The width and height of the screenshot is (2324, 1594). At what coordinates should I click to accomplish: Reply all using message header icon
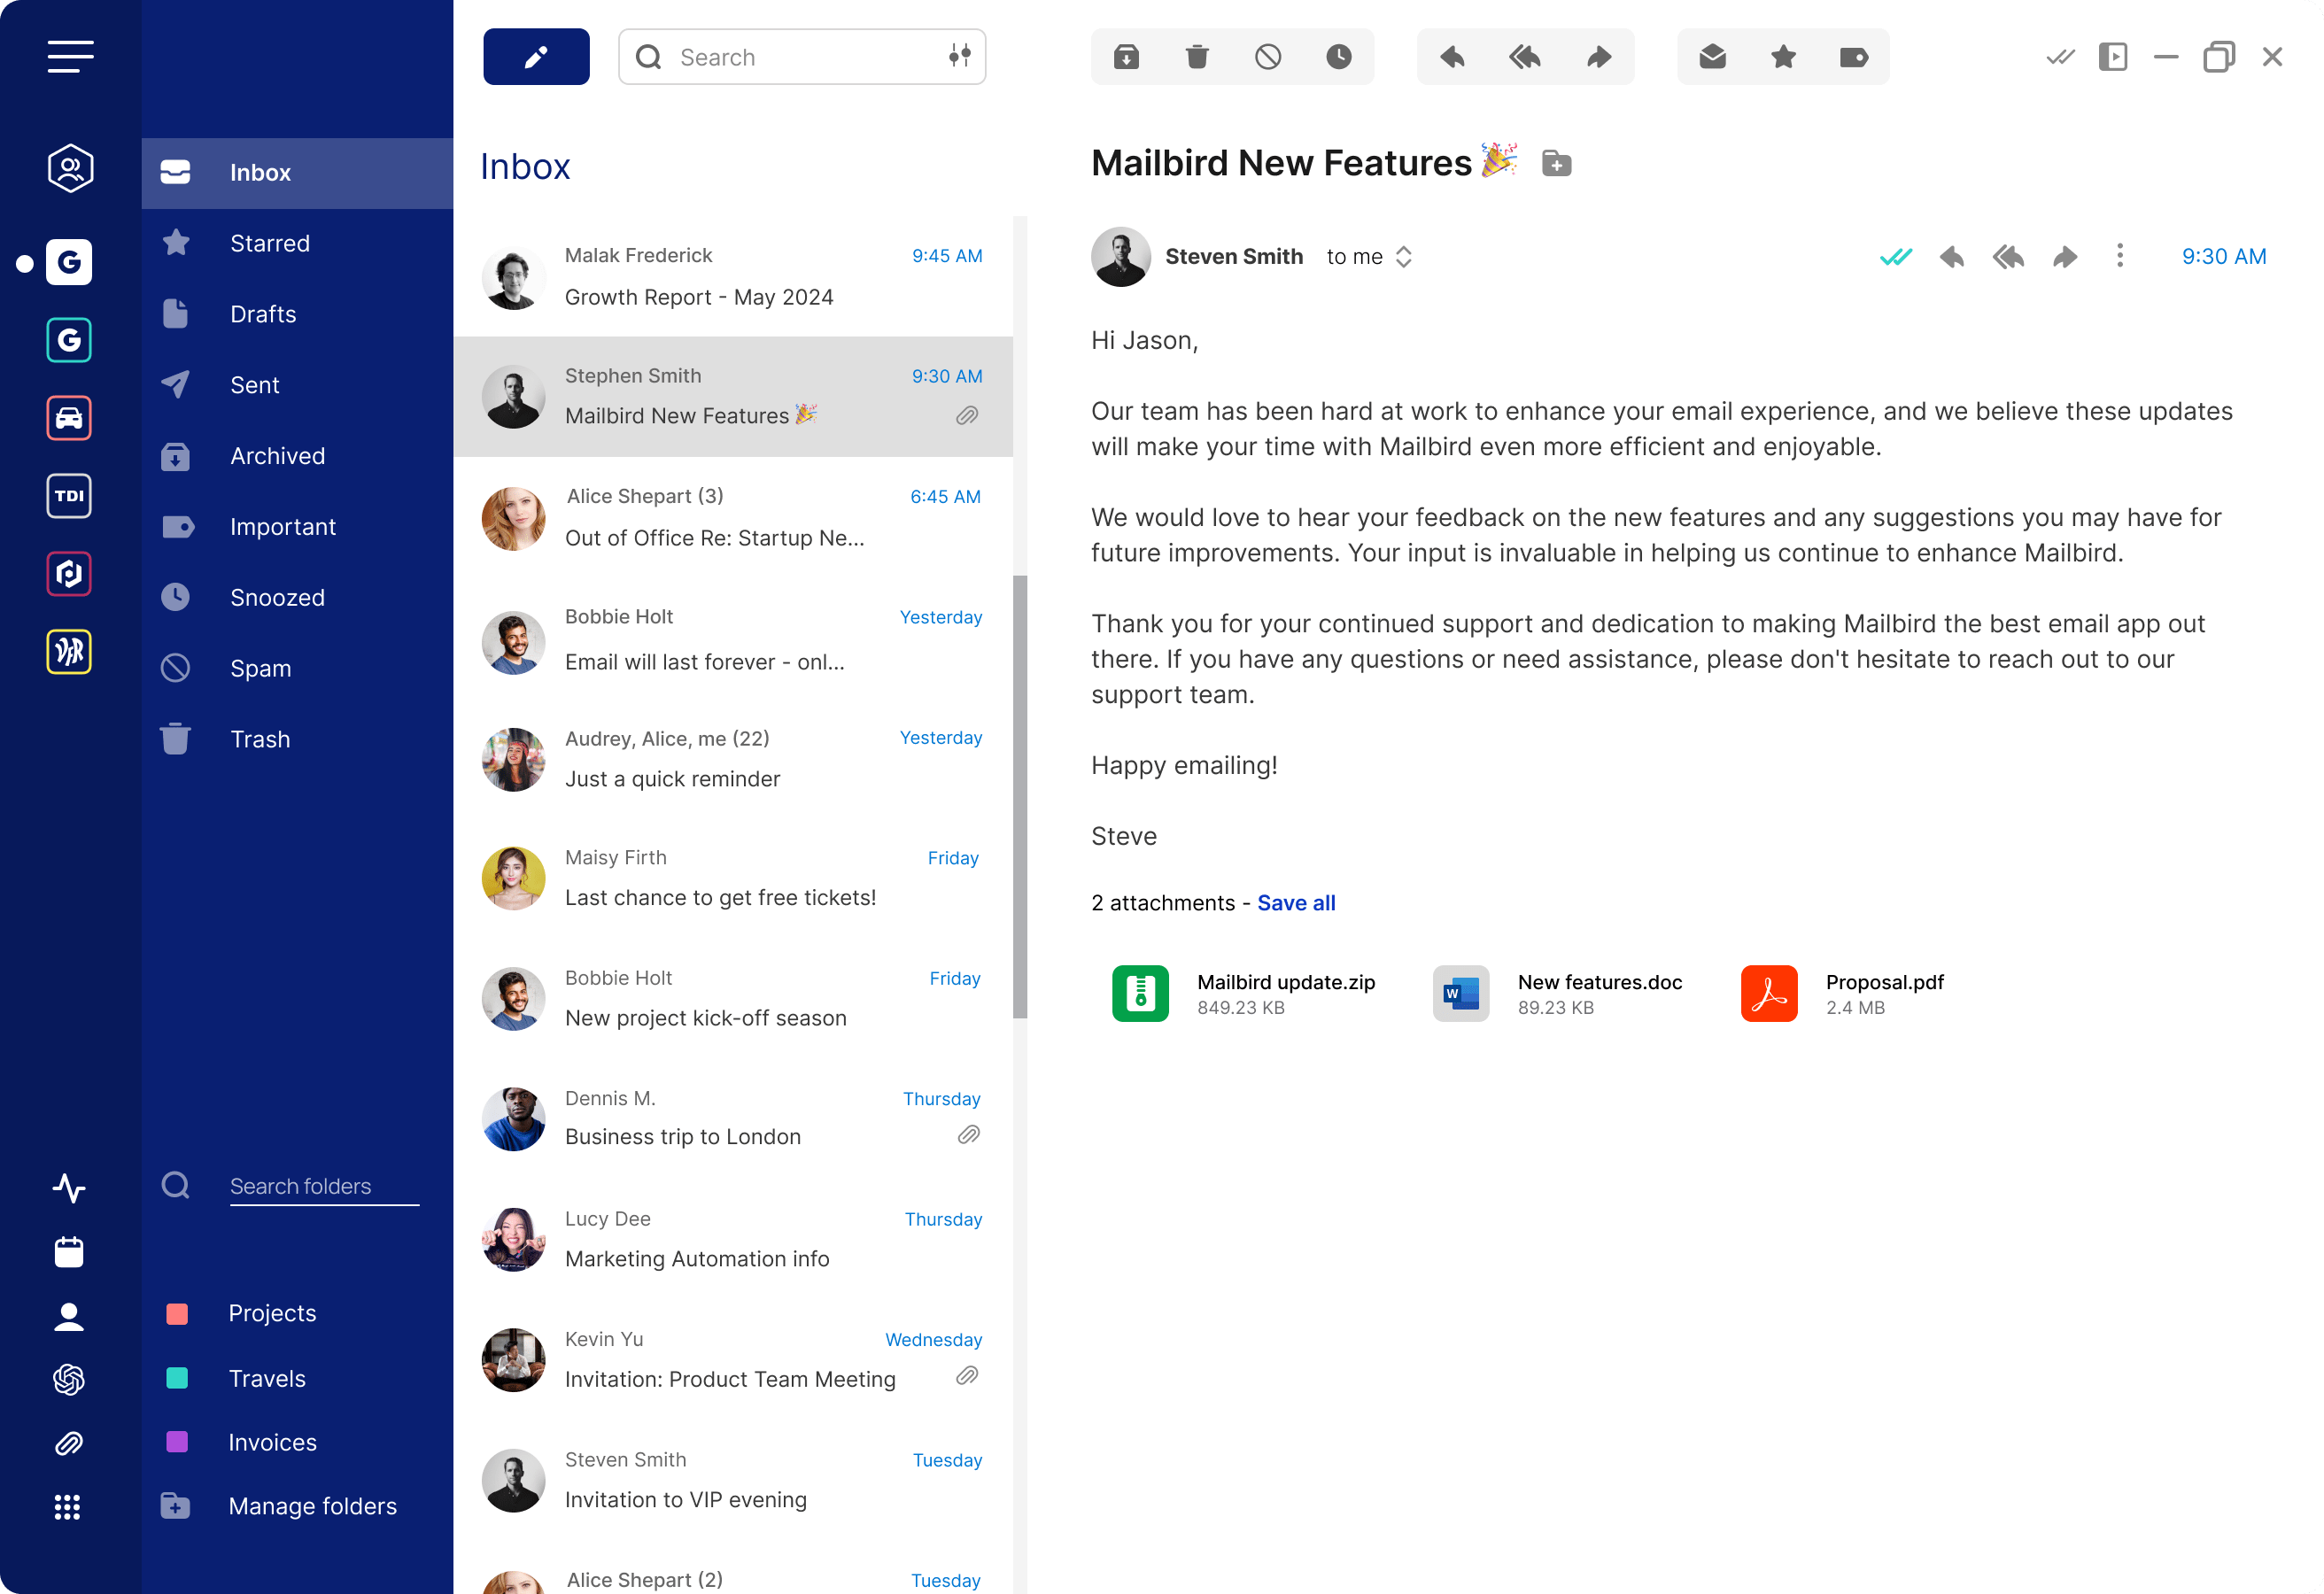coord(2008,257)
